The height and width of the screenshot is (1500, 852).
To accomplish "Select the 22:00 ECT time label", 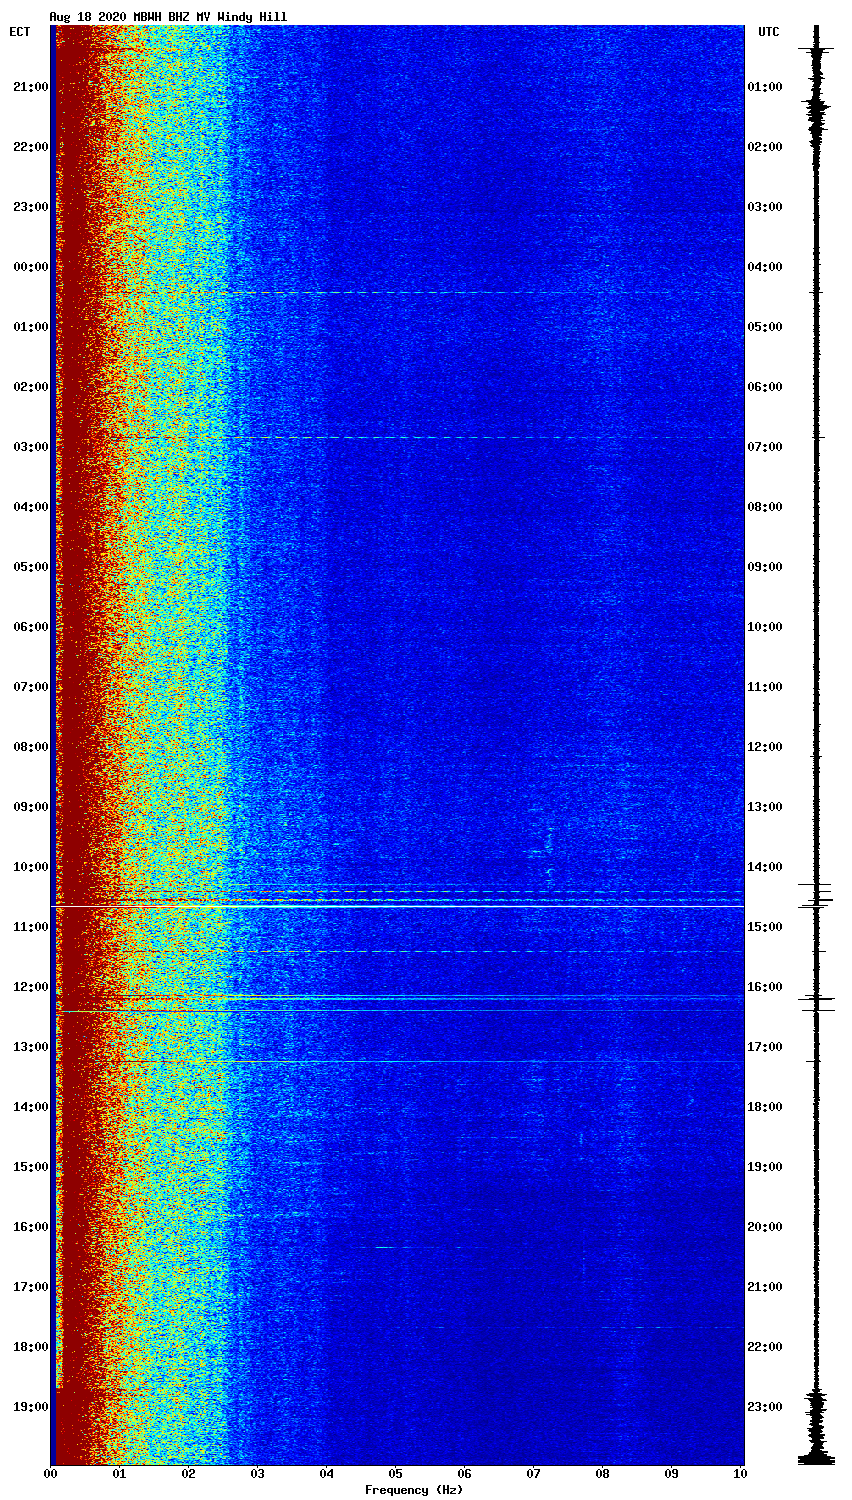I will coord(31,147).
